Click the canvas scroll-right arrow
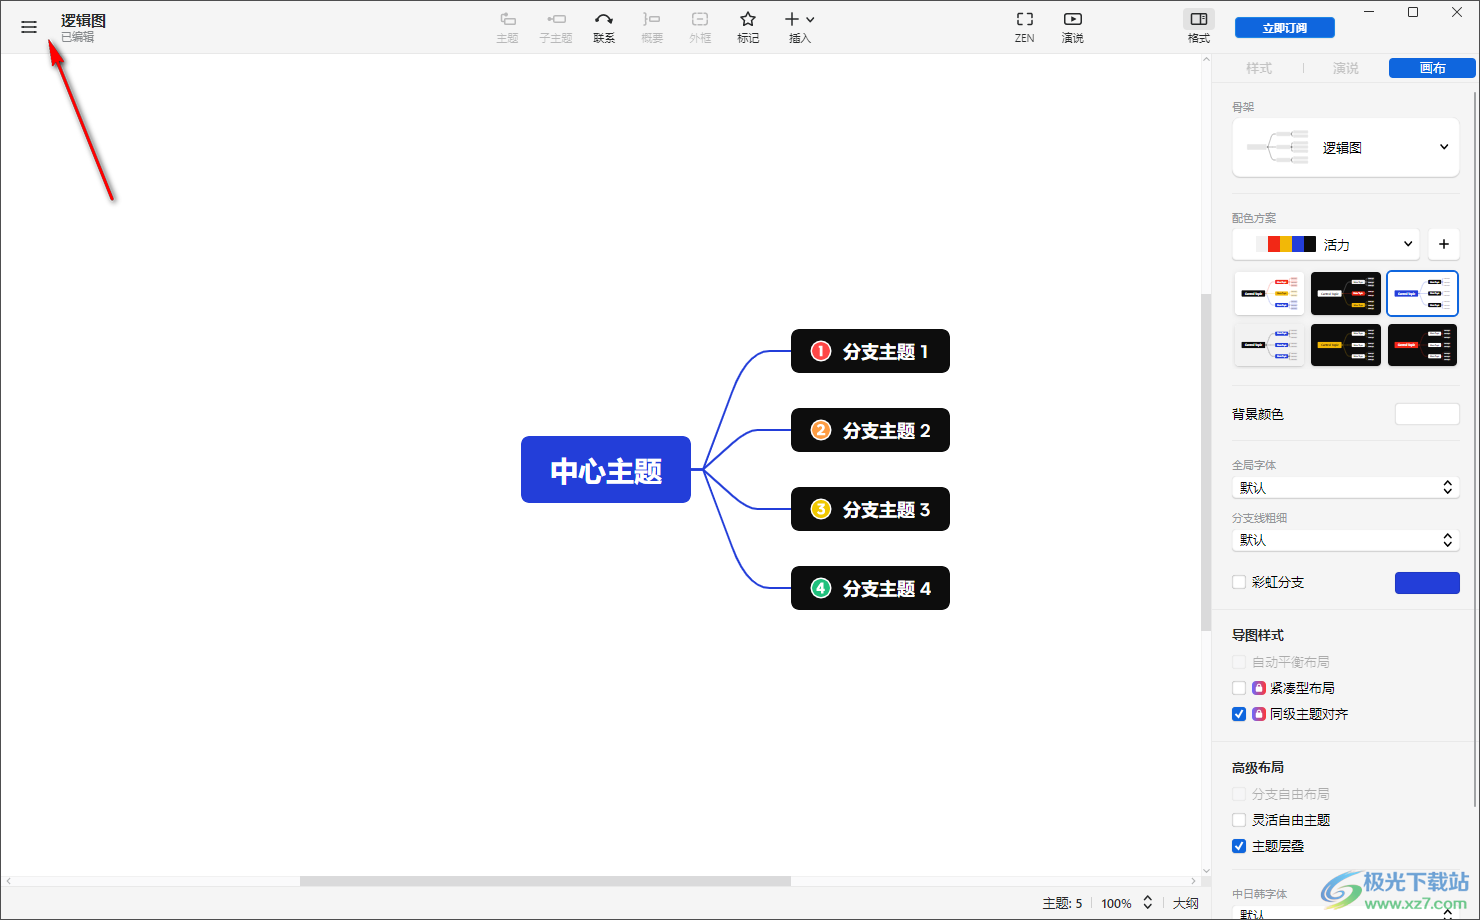 (1194, 881)
